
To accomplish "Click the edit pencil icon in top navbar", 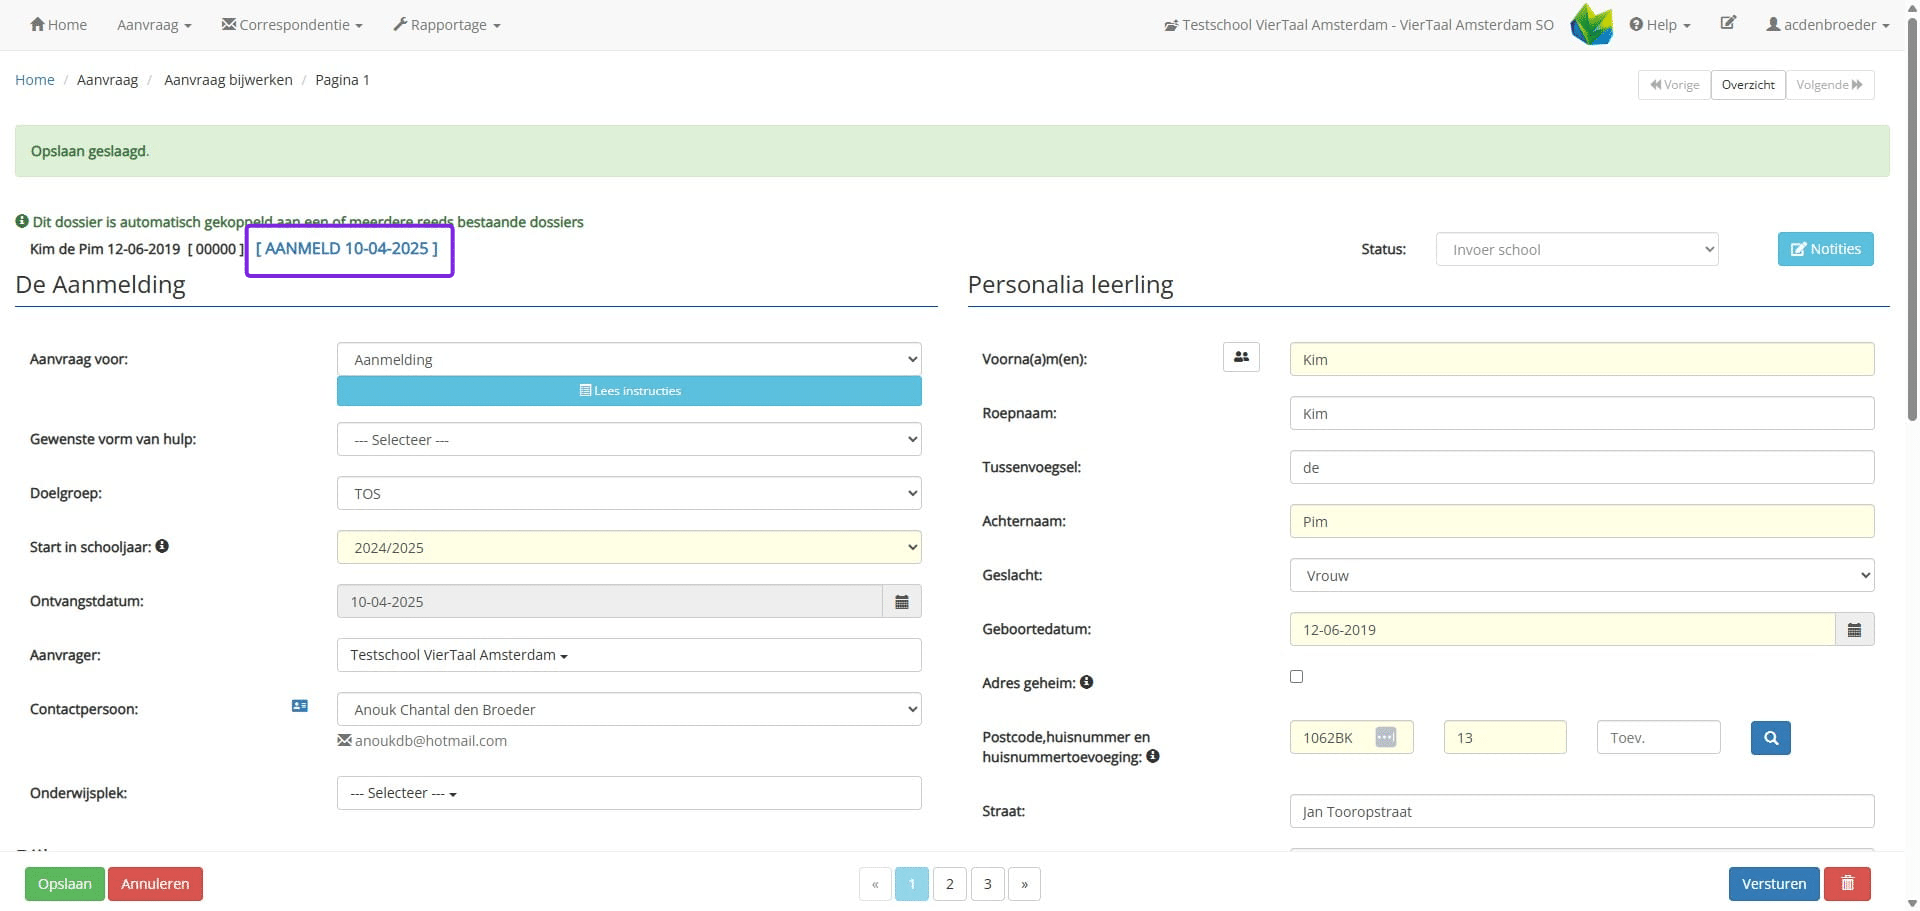I will click(1728, 23).
